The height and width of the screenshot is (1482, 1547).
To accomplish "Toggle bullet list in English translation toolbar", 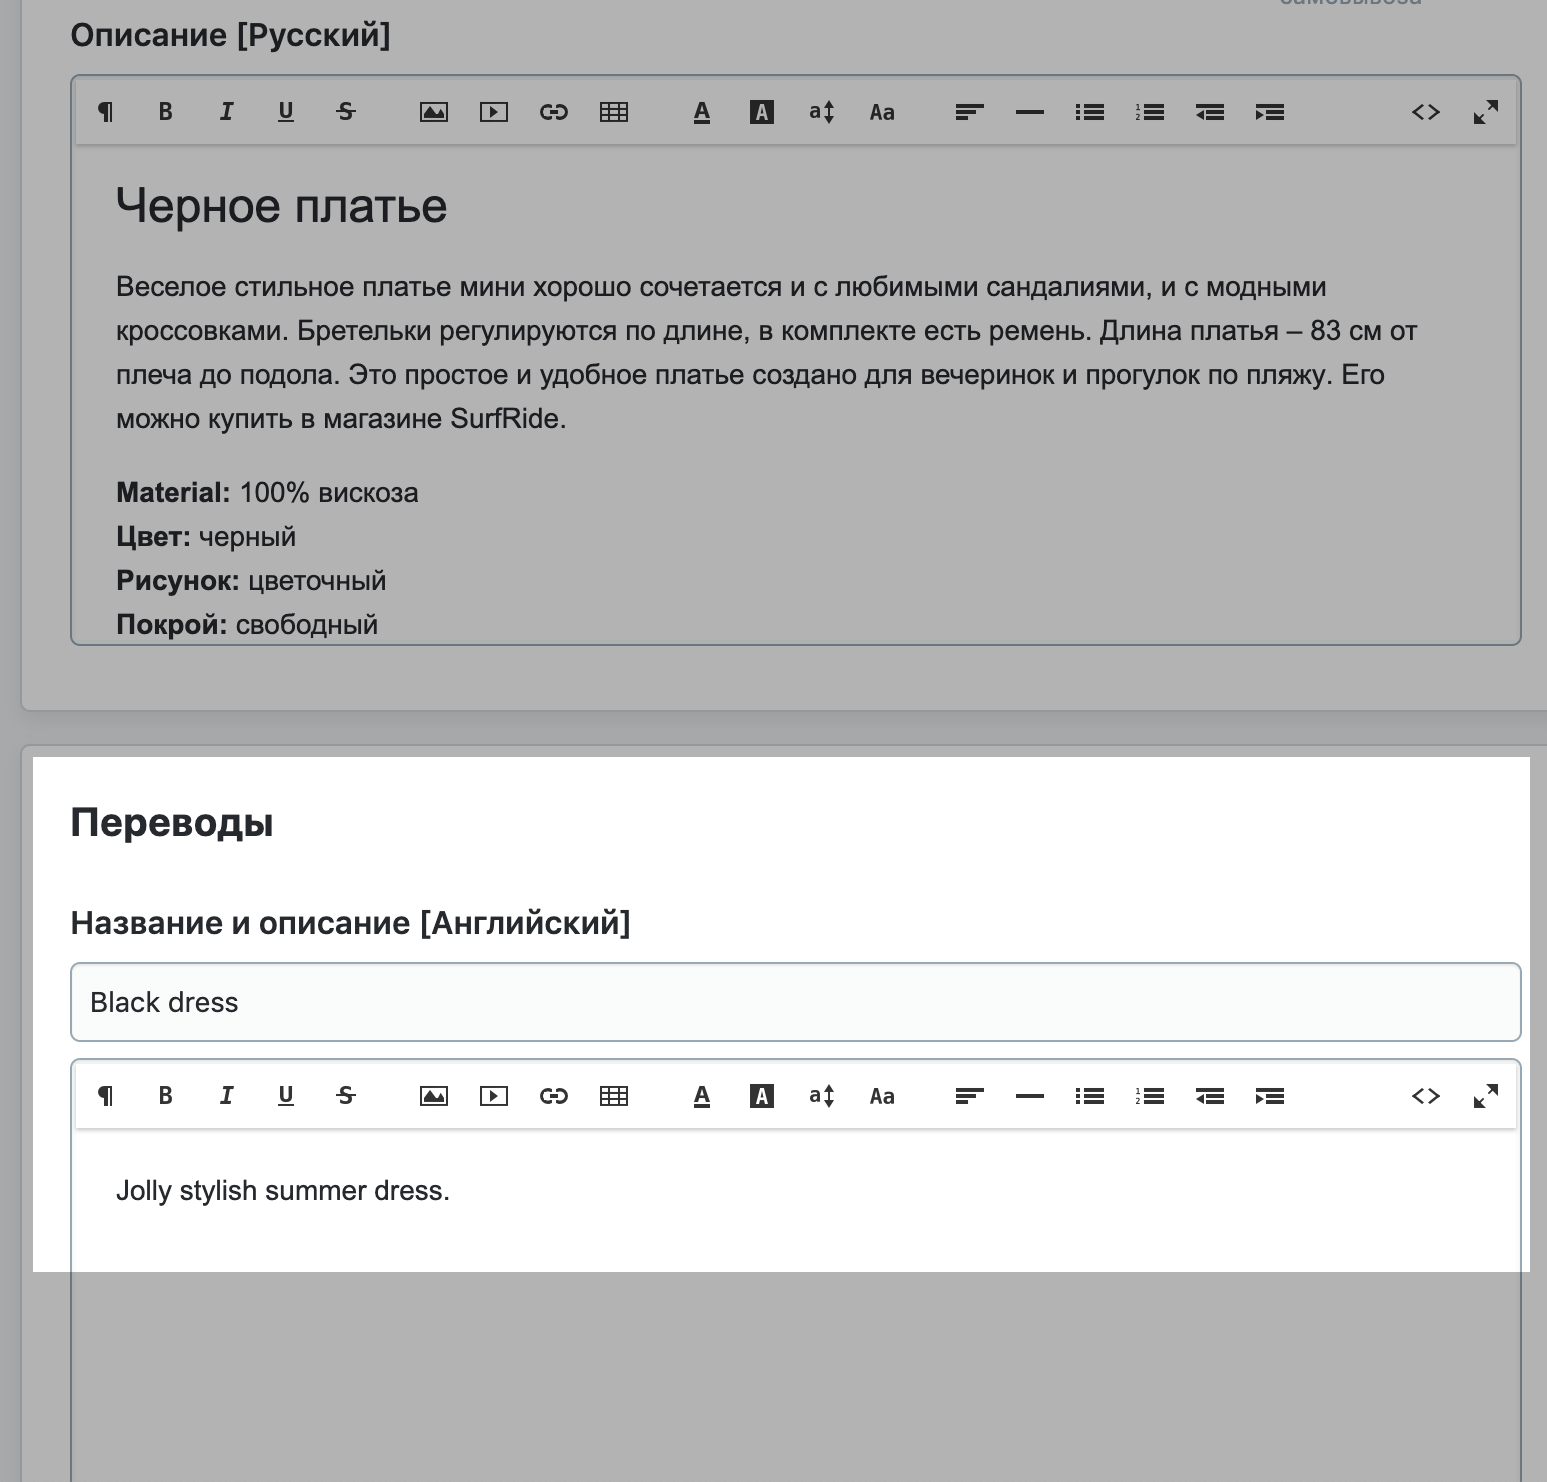I will pyautogui.click(x=1090, y=1096).
